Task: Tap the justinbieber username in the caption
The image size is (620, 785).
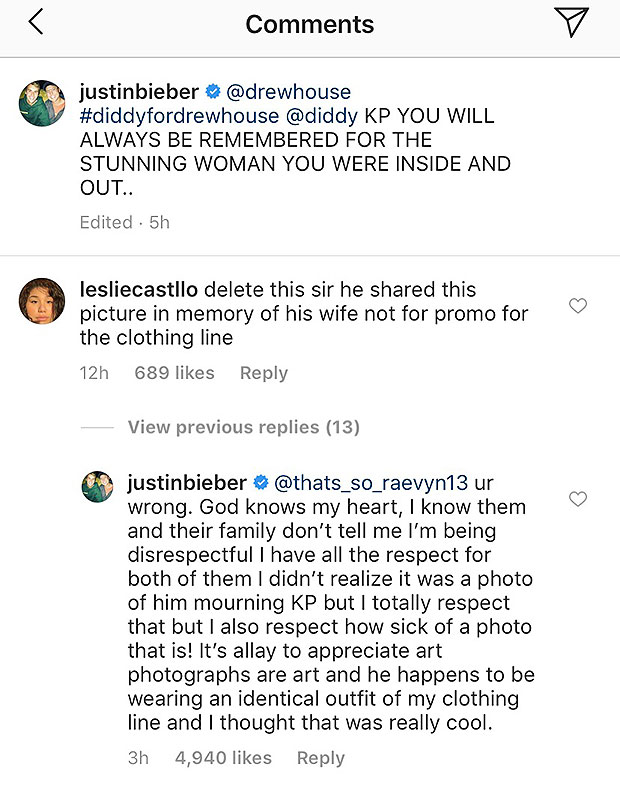Action: (x=139, y=92)
